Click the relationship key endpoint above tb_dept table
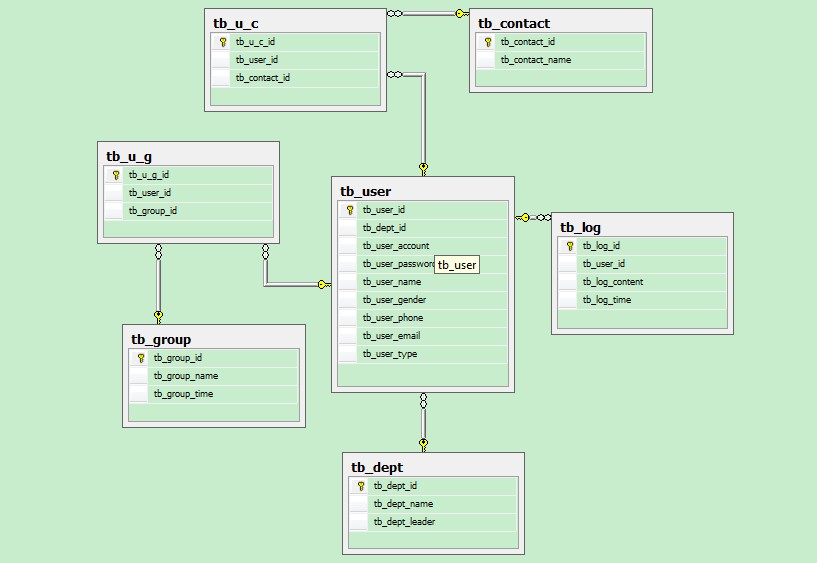 tap(423, 442)
